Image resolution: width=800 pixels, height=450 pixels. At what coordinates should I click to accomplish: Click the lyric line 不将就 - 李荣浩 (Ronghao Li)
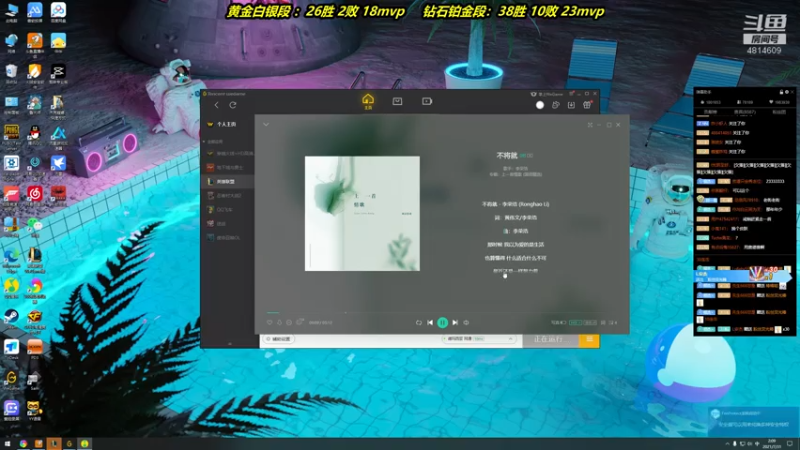pos(515,204)
